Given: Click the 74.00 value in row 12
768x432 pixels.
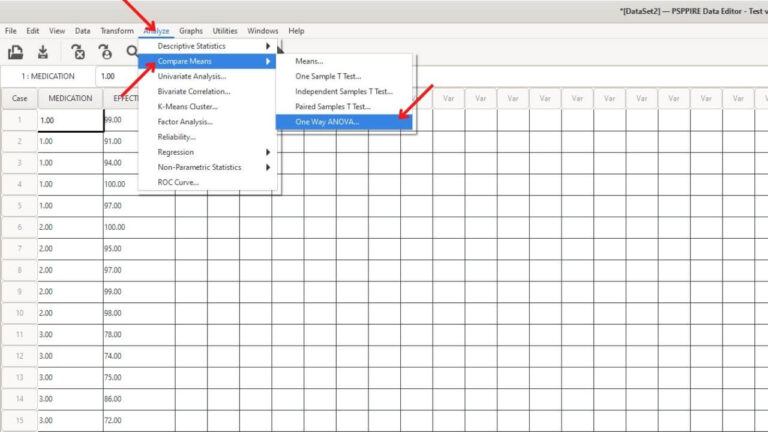Looking at the screenshot, I should (x=113, y=356).
